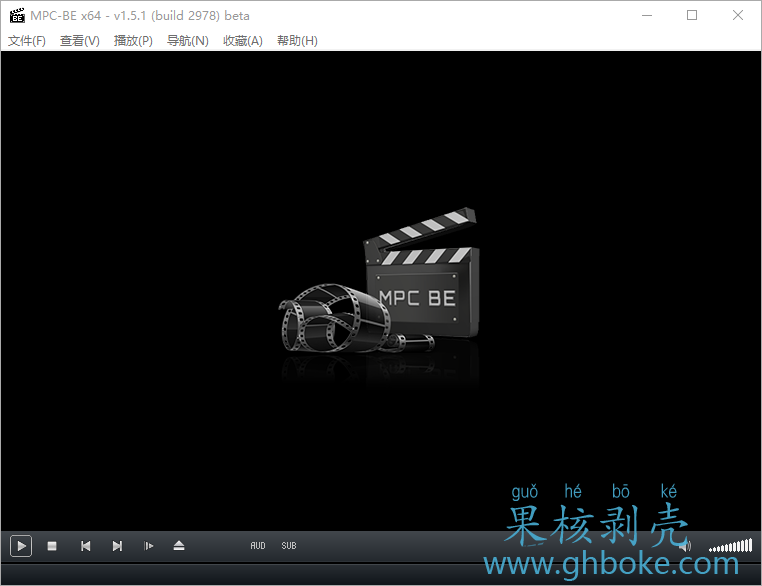Skip to previous track

86,546
